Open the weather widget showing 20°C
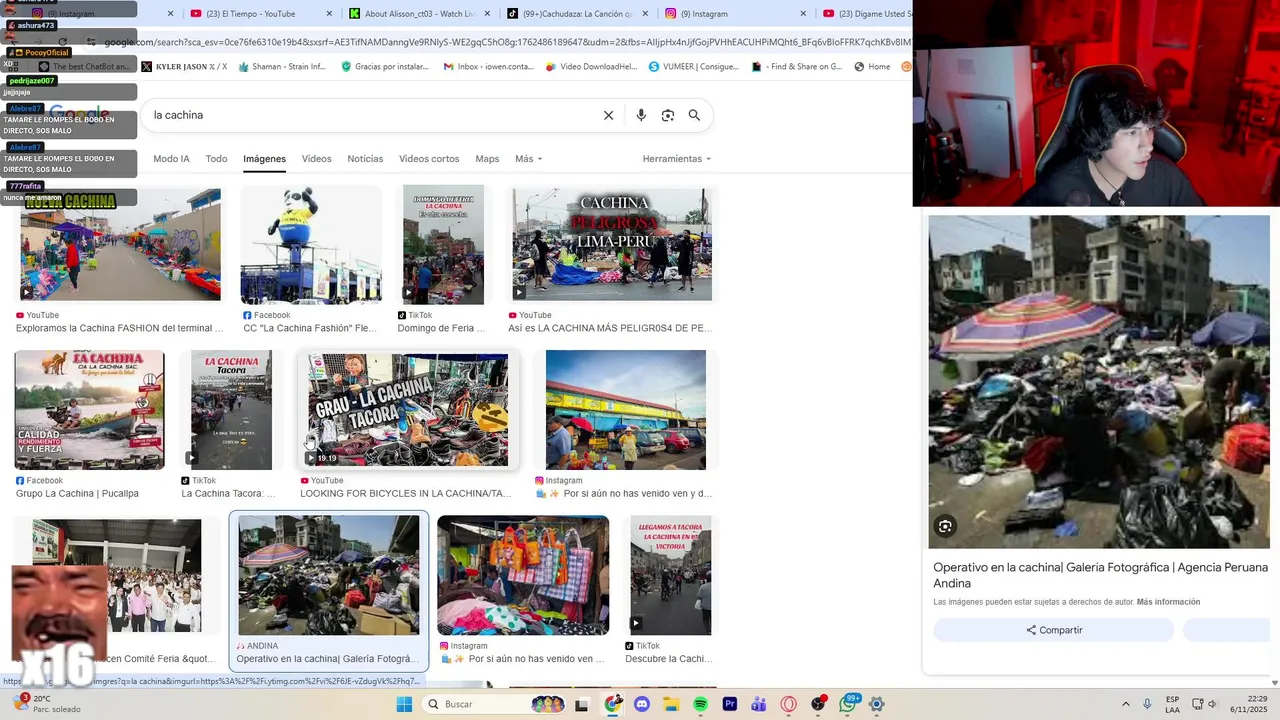 click(x=46, y=704)
